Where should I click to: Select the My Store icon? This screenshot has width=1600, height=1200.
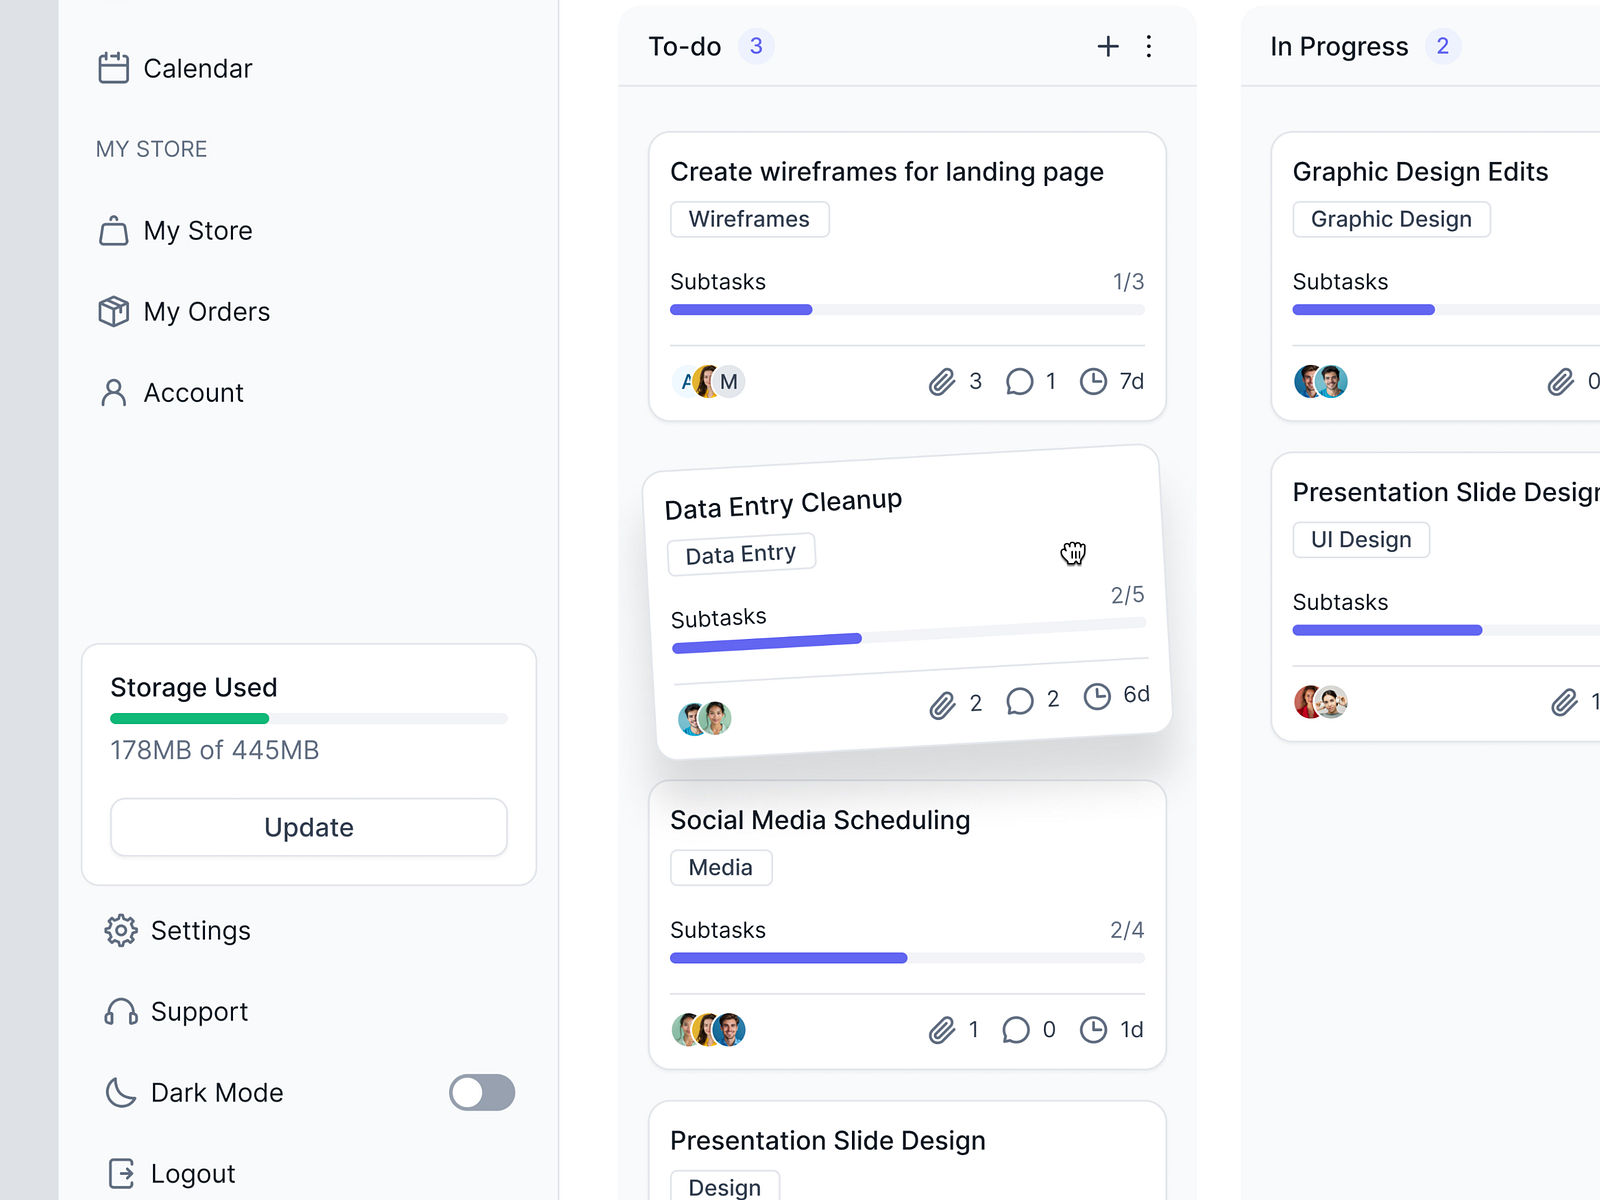[116, 230]
